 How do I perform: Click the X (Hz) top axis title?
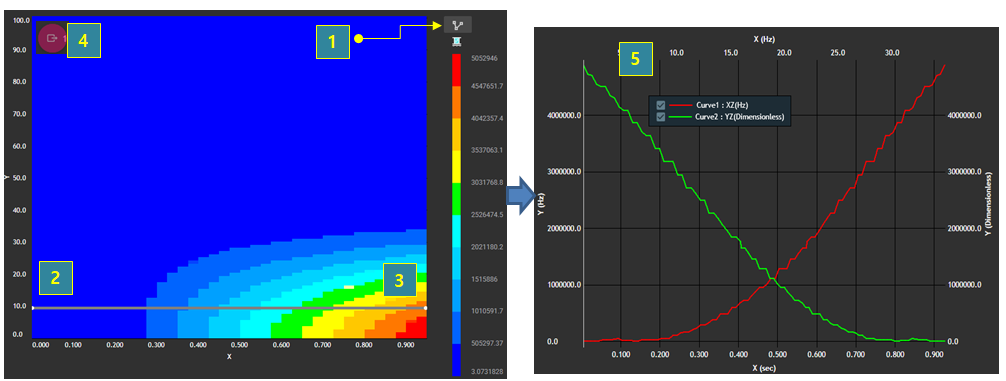765,39
